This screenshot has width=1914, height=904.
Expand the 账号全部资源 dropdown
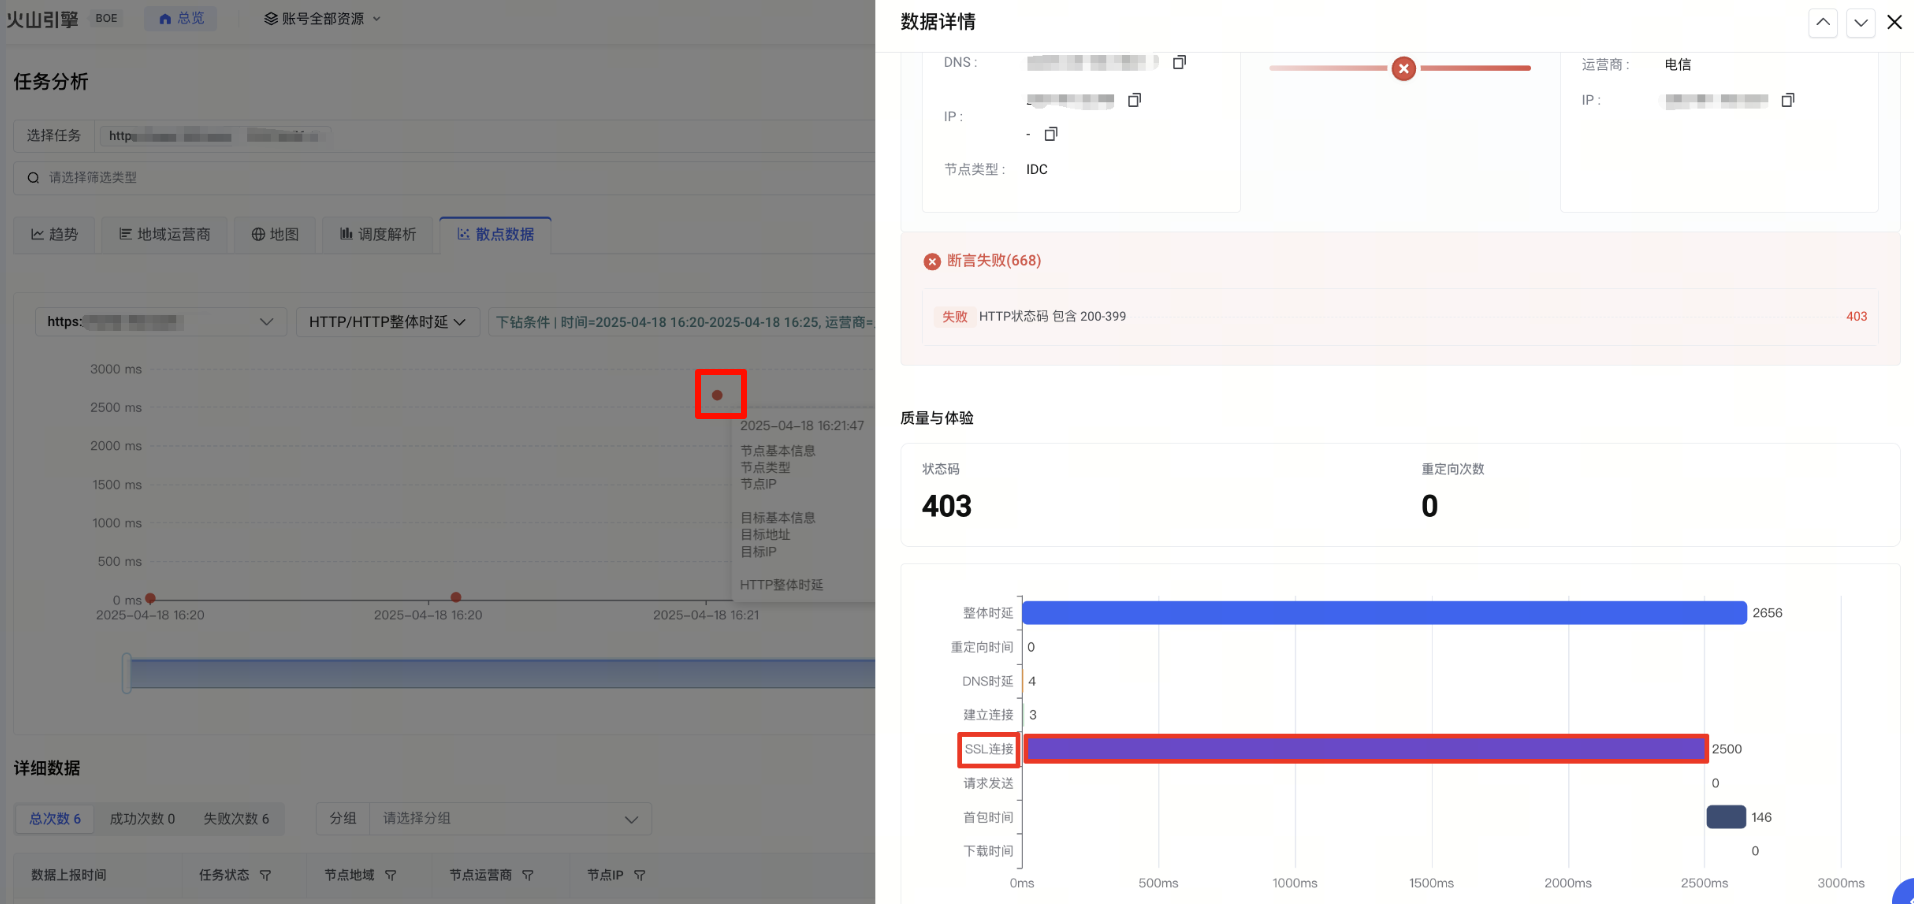[322, 19]
